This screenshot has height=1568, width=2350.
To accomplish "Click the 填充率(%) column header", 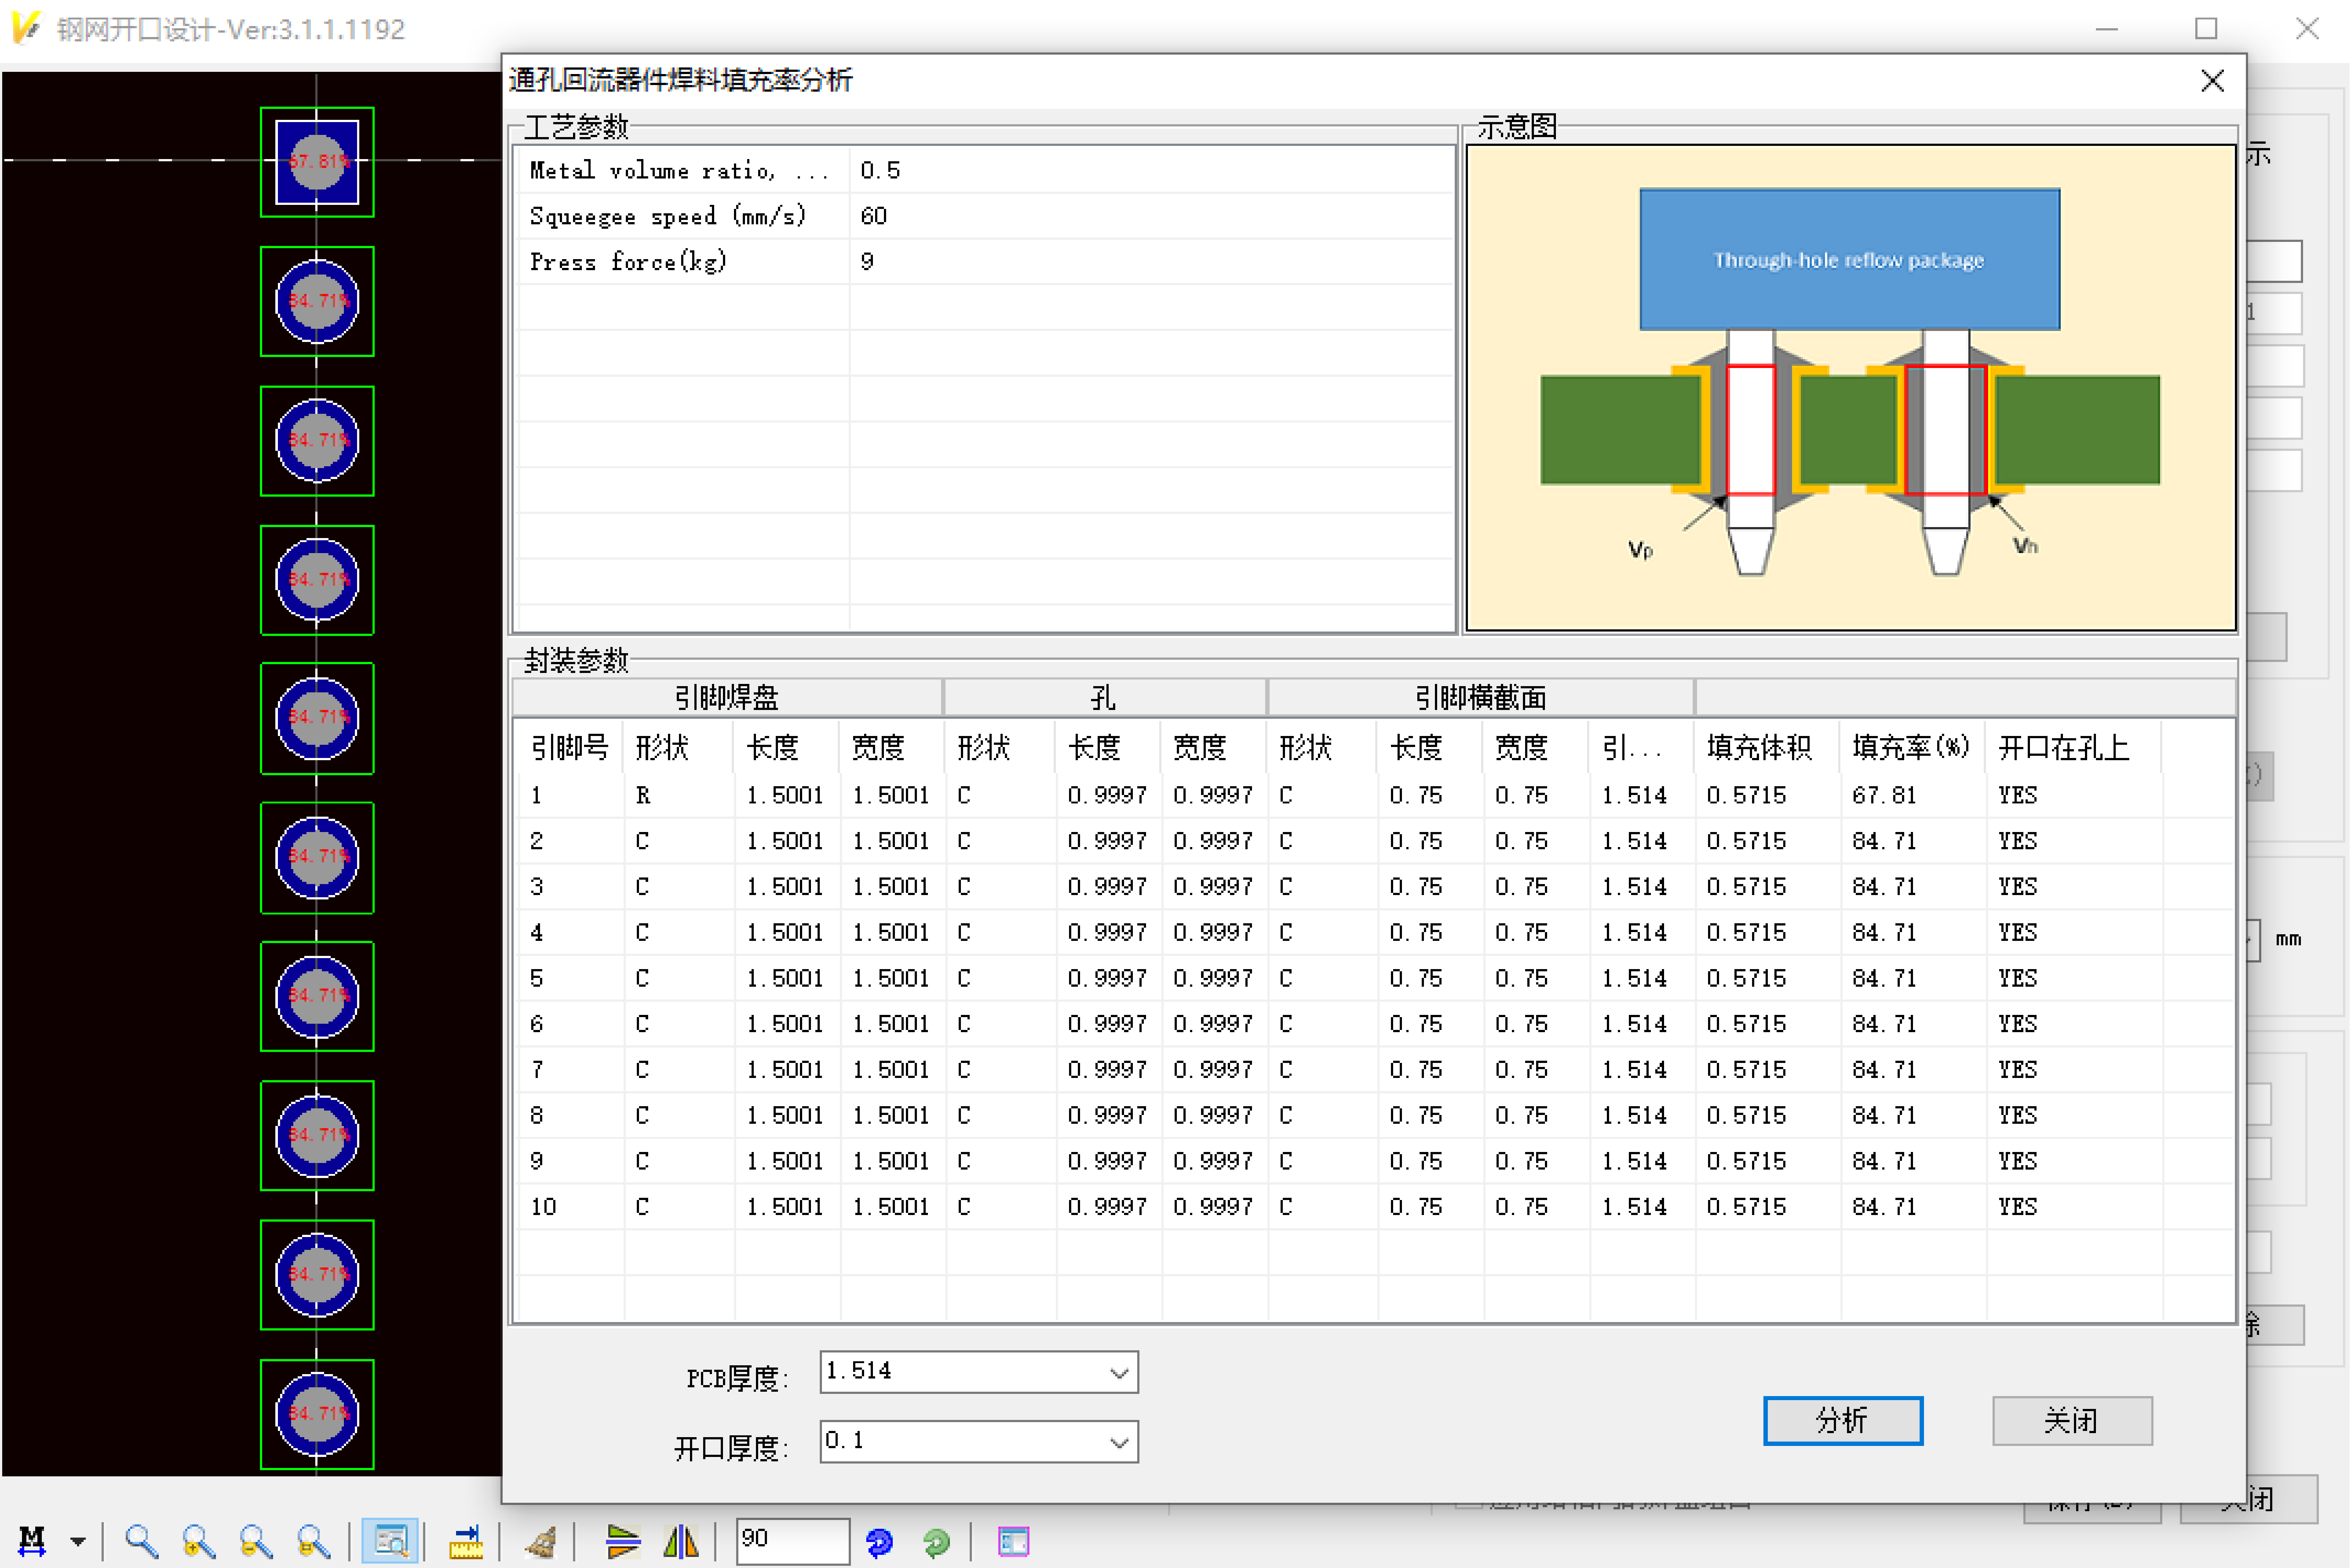I will coord(1910,747).
